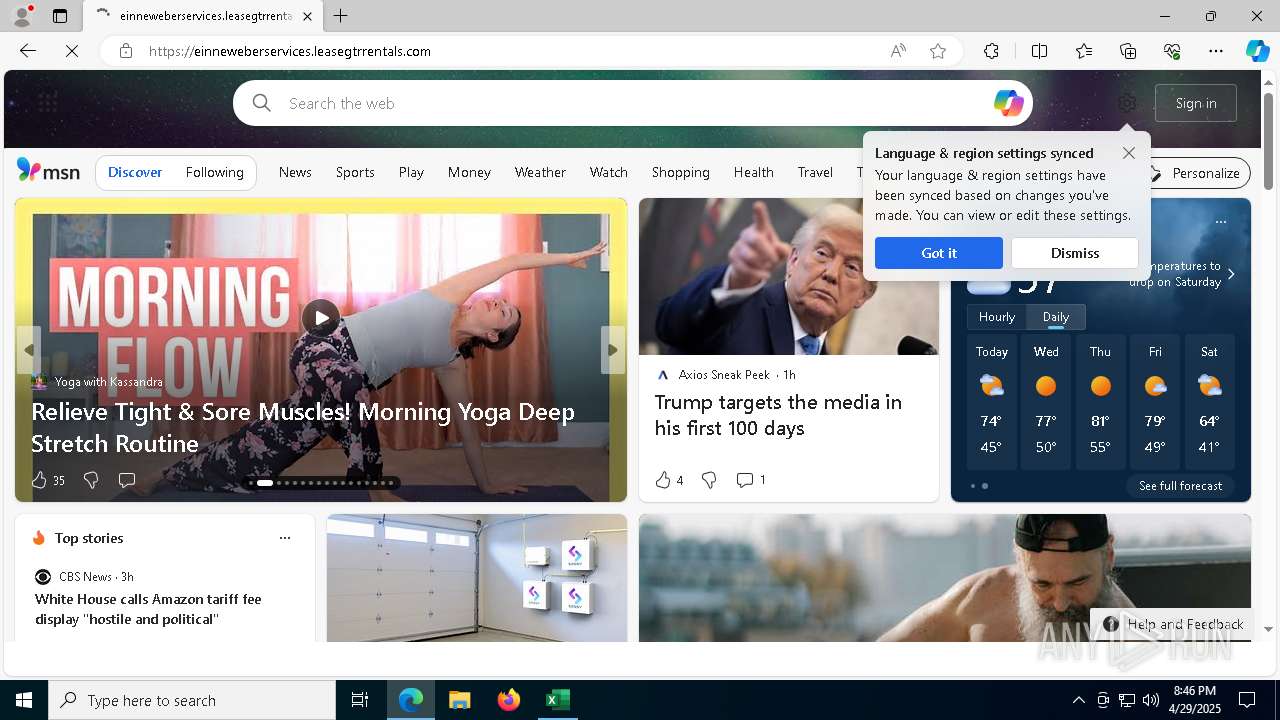Open File Explorer from taskbar
1280x720 pixels.
(460, 700)
